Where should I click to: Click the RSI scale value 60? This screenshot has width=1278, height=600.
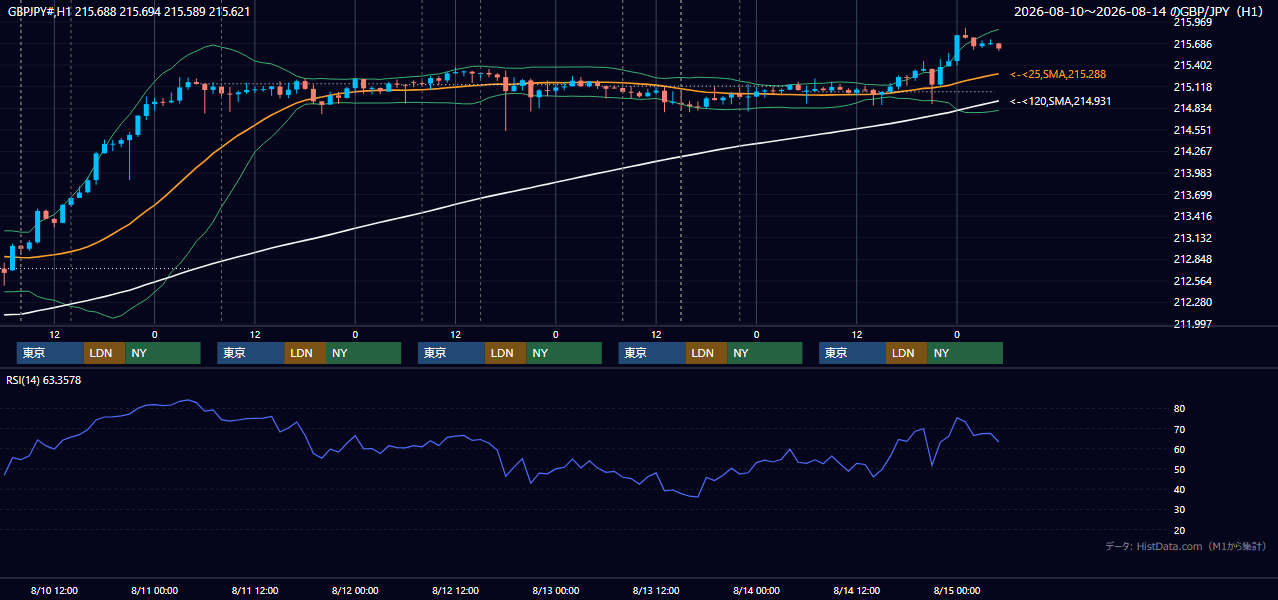(1180, 449)
